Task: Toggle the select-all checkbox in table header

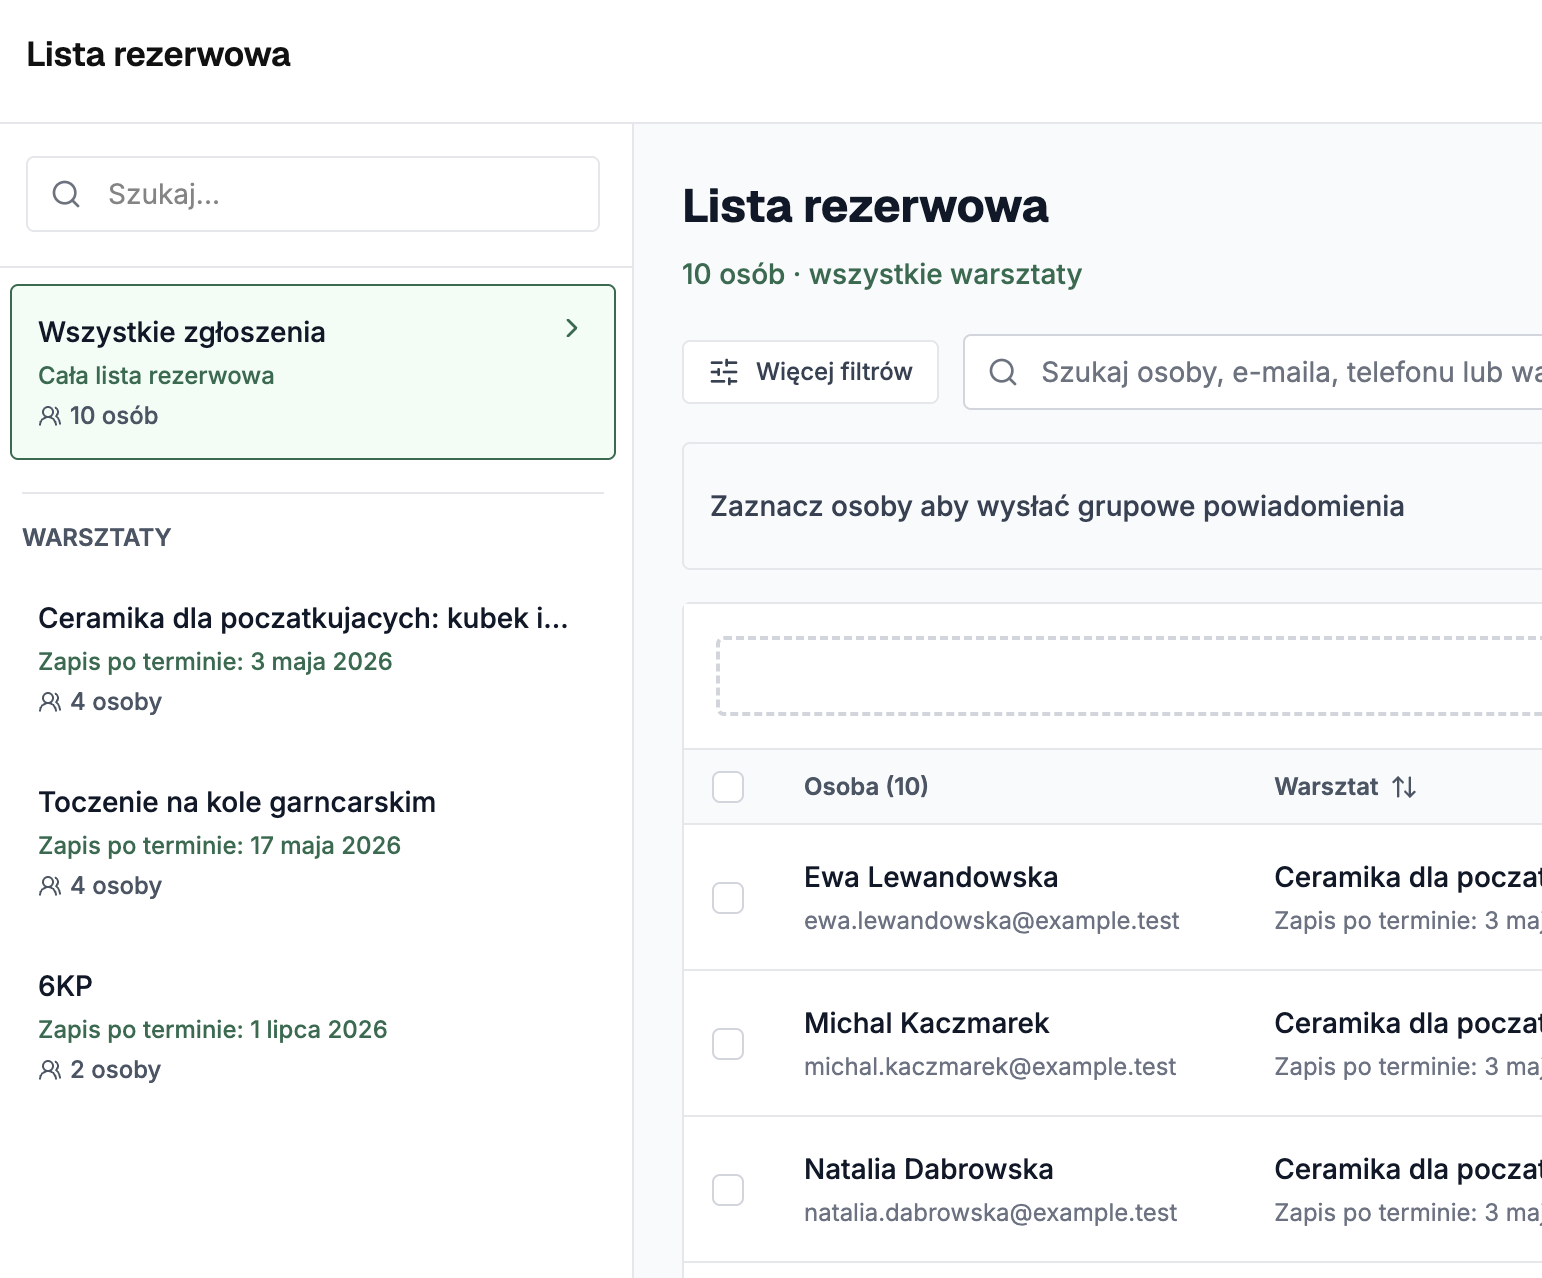Action: tap(728, 787)
